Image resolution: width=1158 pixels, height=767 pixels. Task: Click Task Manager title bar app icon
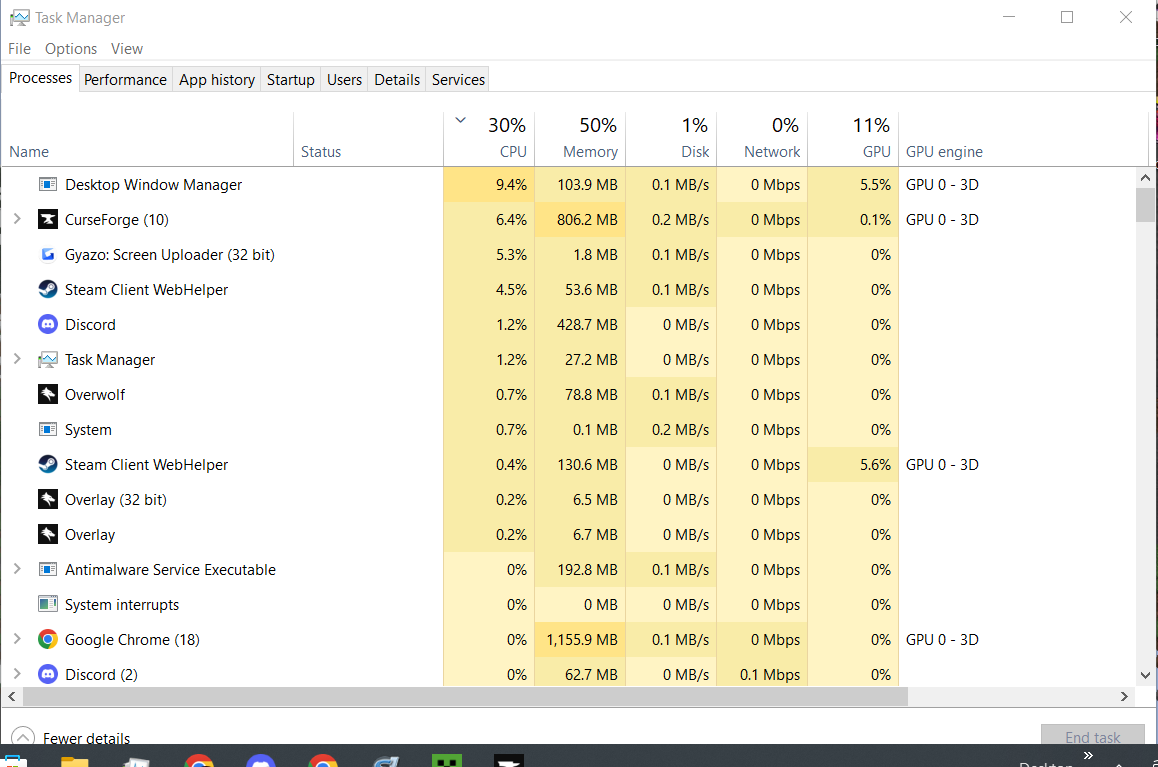pyautogui.click(x=19, y=18)
